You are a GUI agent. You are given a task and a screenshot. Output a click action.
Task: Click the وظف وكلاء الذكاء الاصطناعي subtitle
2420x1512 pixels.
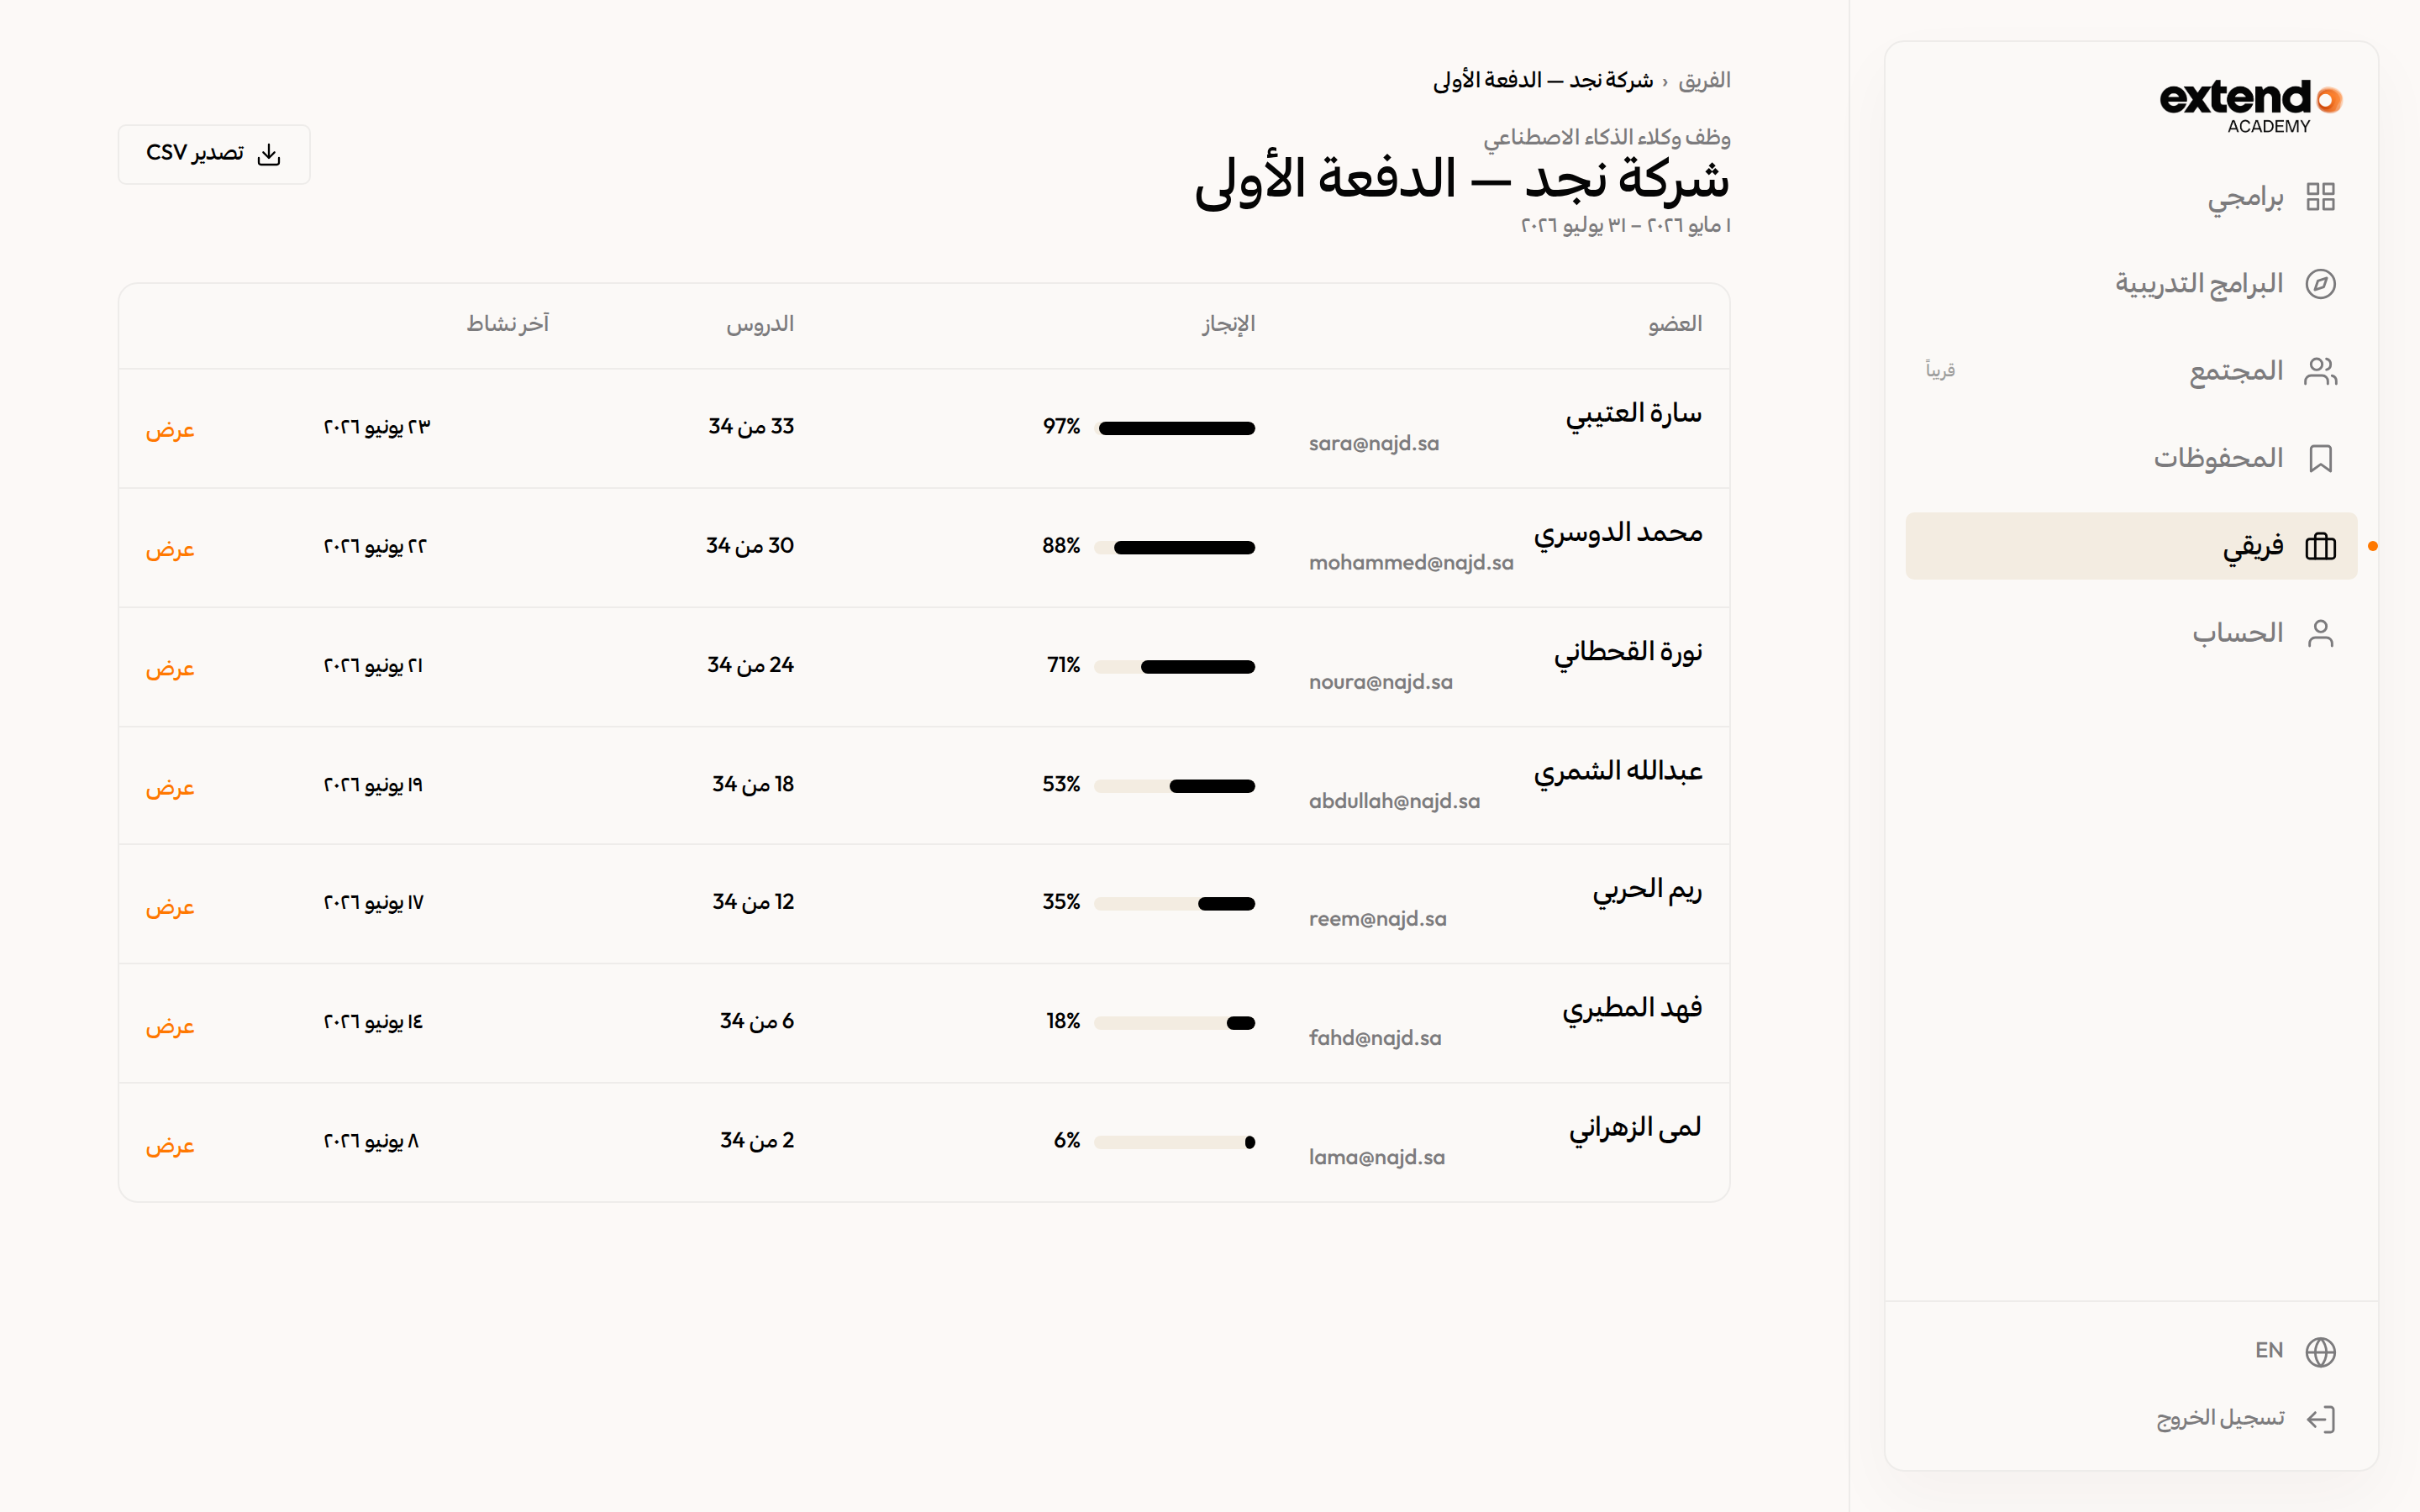(1607, 137)
